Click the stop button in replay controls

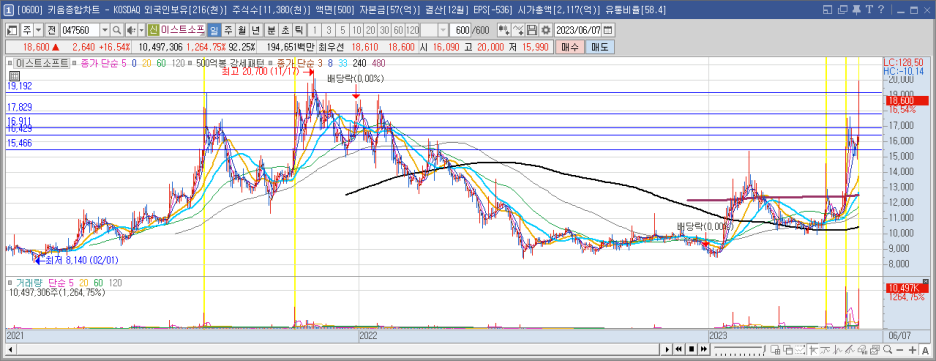point(691,349)
